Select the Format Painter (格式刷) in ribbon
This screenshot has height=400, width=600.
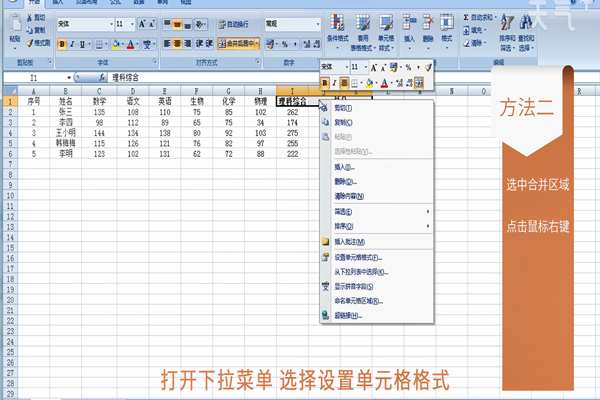pyautogui.click(x=38, y=43)
